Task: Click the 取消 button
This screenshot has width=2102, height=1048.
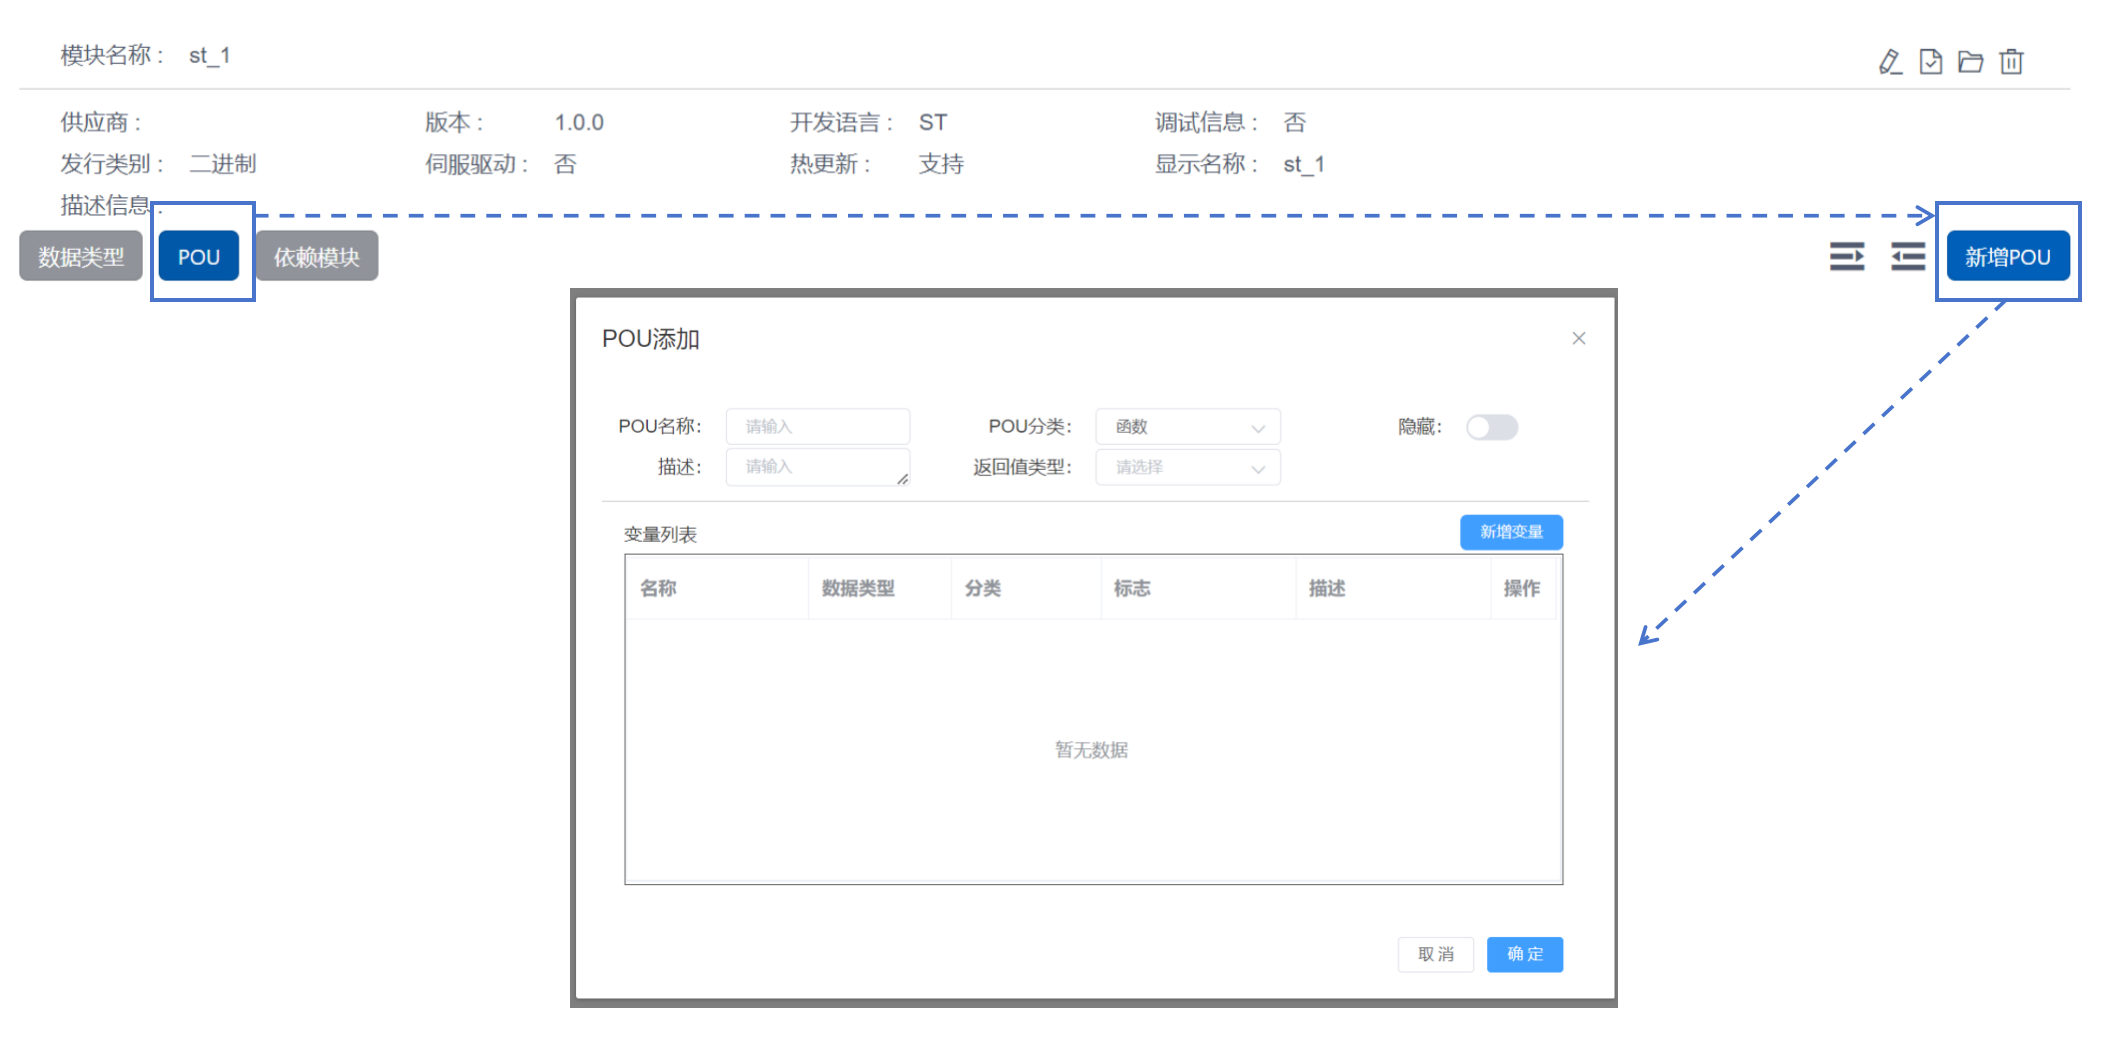Action: [x=1435, y=954]
